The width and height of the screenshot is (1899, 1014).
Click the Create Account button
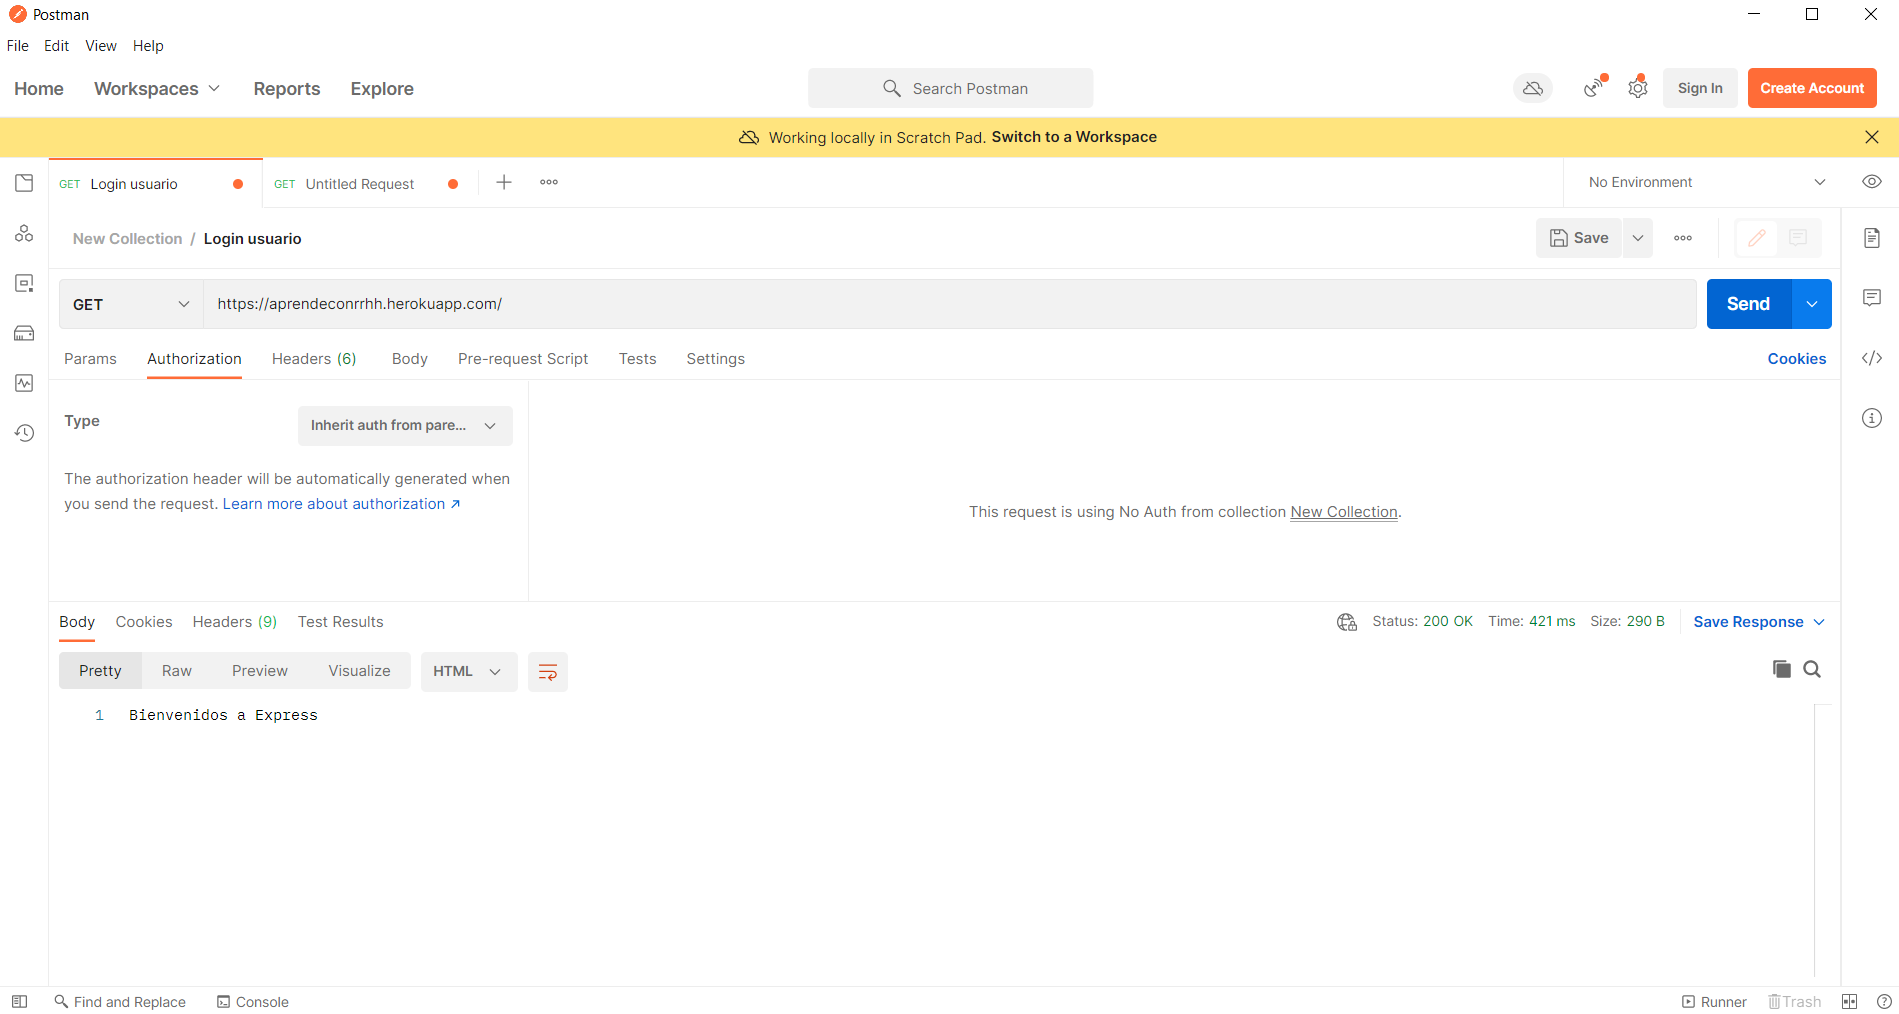pos(1811,88)
